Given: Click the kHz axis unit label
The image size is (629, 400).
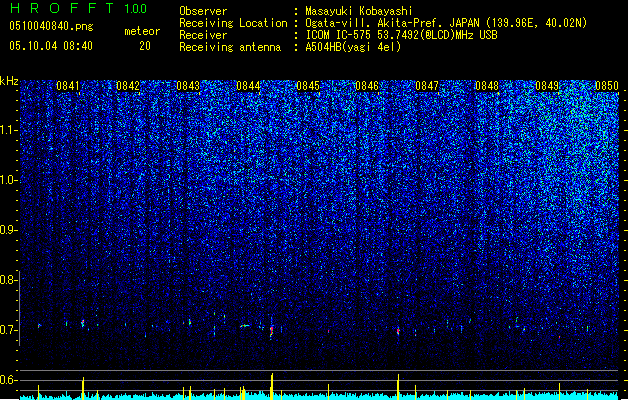Looking at the screenshot, I should (9, 81).
